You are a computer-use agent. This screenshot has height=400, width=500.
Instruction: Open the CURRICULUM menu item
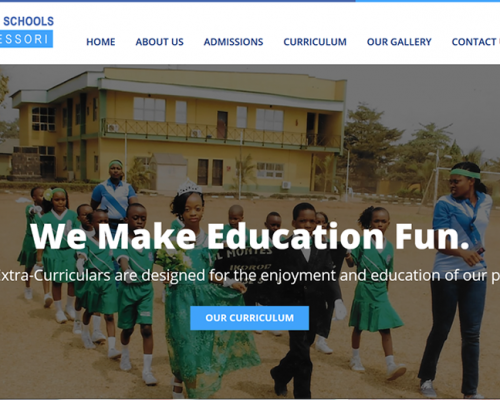click(315, 42)
